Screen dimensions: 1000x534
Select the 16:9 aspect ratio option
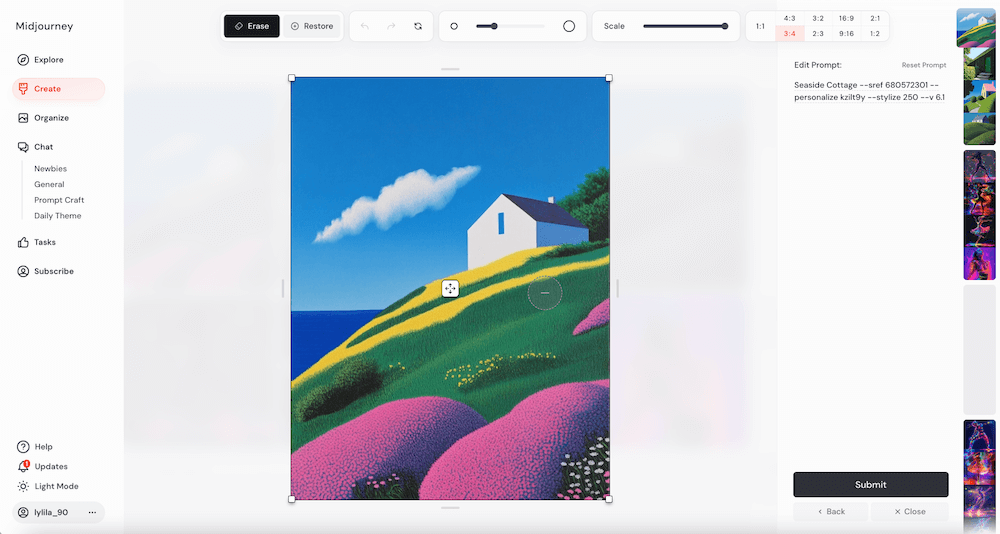(846, 18)
